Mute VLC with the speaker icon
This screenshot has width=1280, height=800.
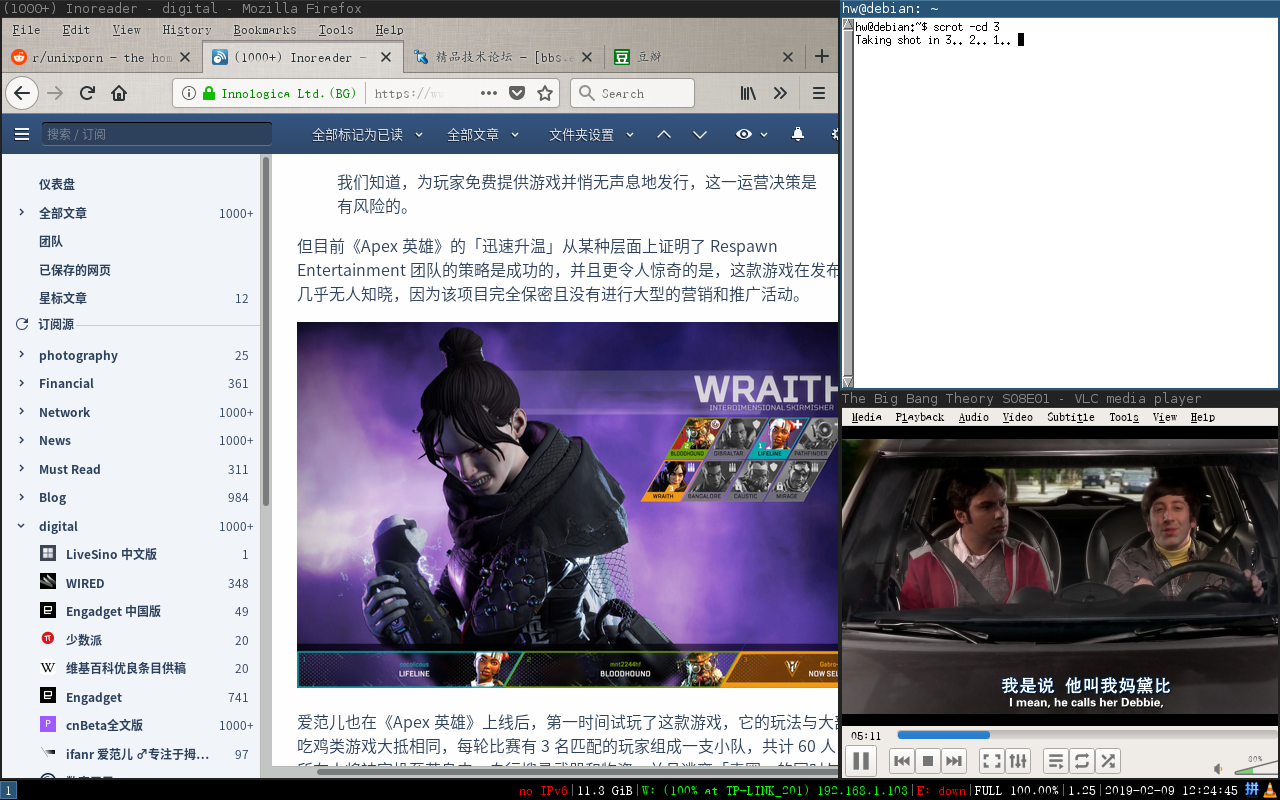tap(1218, 769)
